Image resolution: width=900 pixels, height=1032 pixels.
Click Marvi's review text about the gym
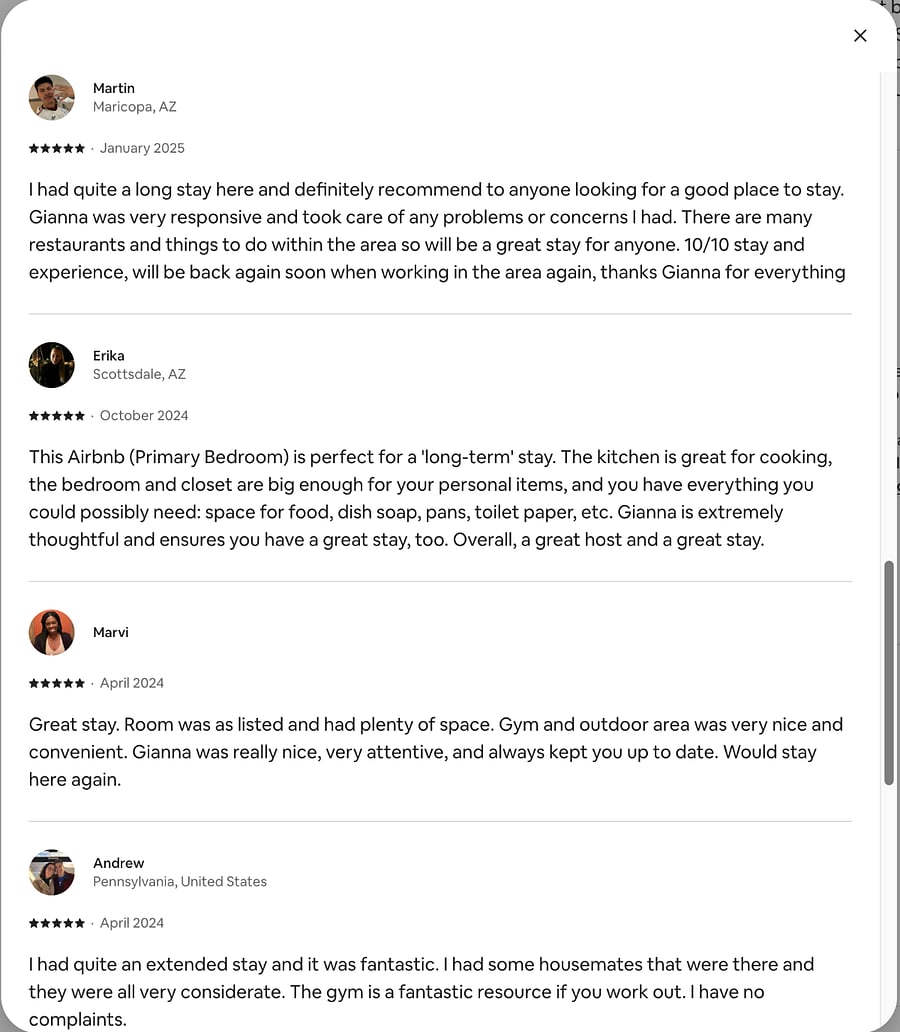[435, 752]
